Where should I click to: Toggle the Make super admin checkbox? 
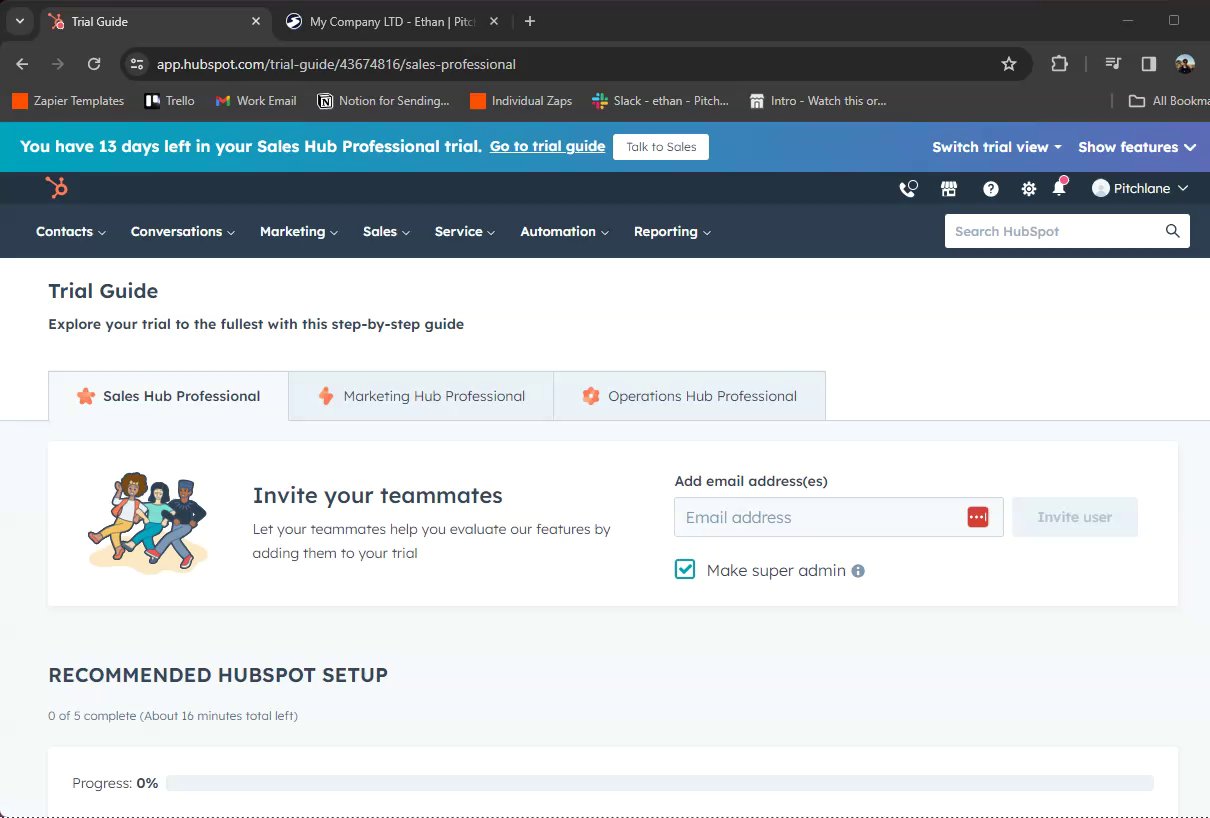click(x=685, y=570)
